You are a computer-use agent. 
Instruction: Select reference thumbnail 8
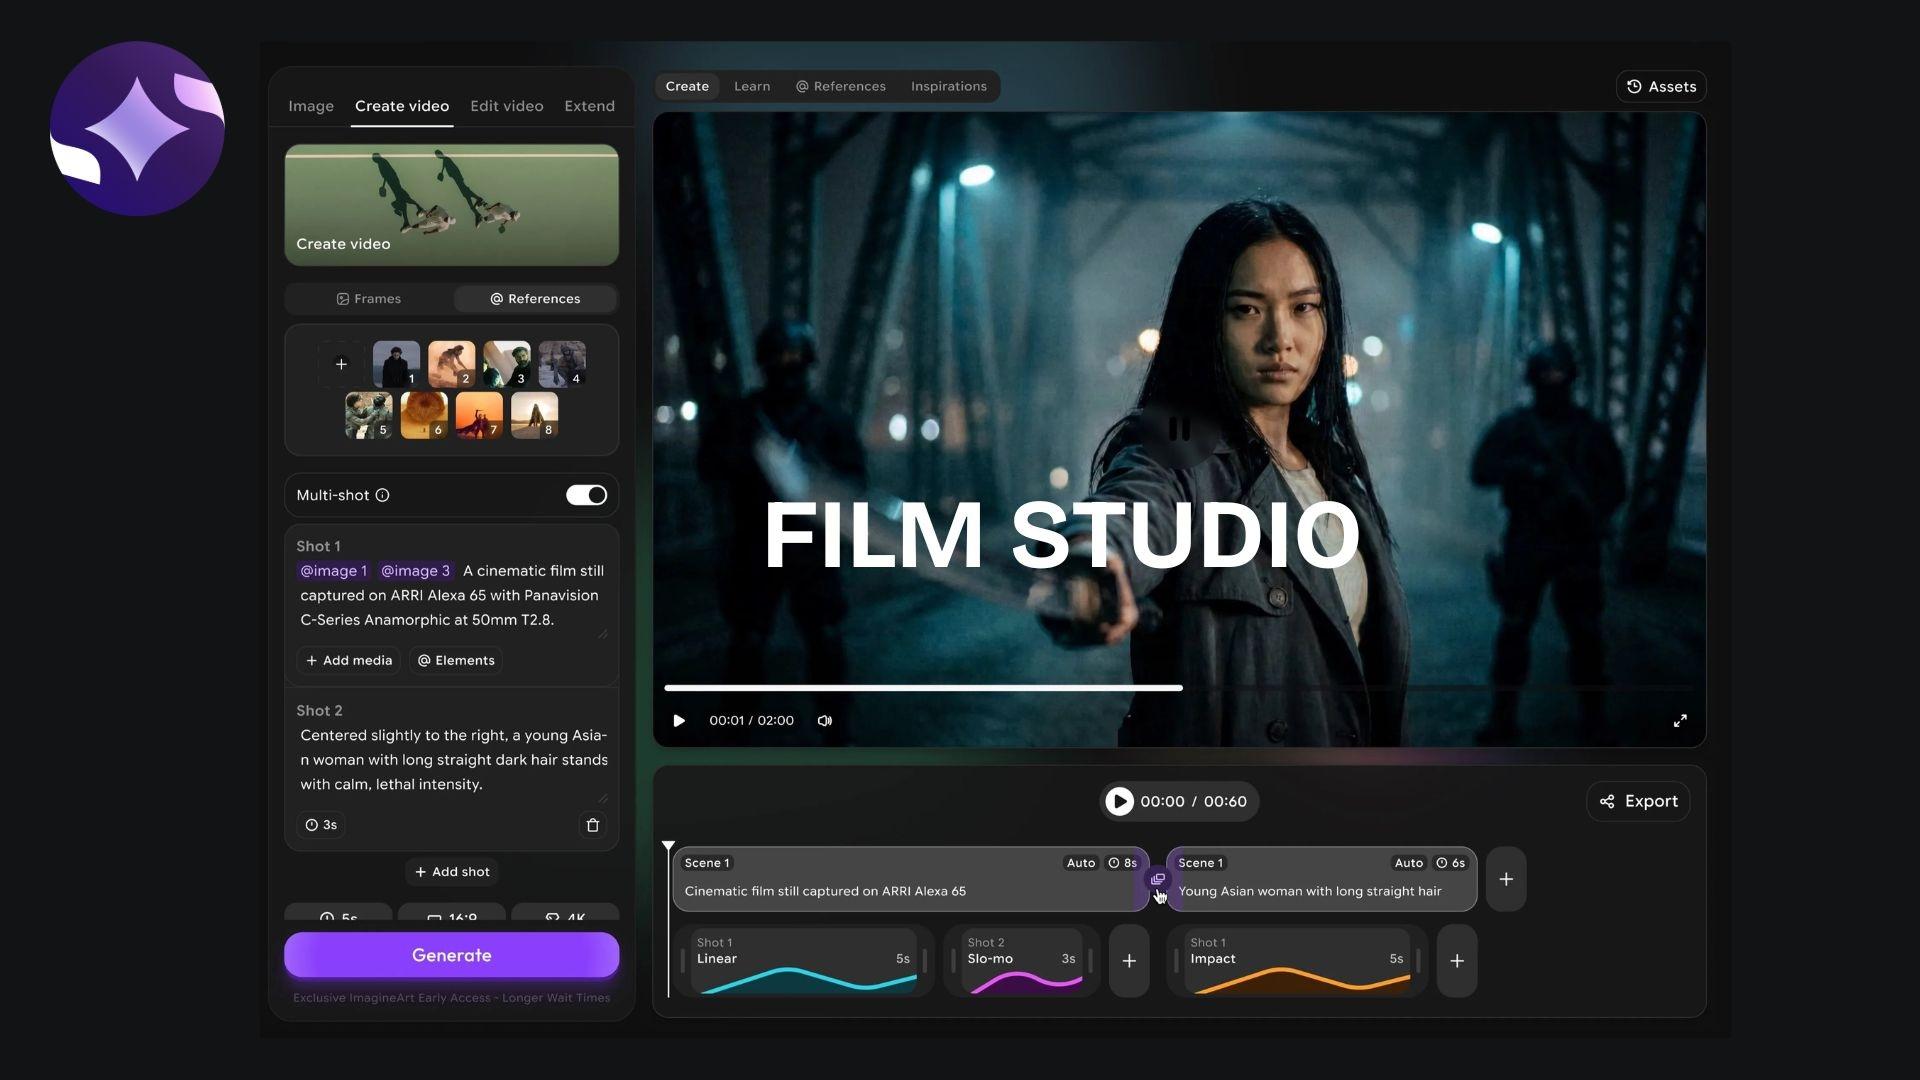(535, 415)
